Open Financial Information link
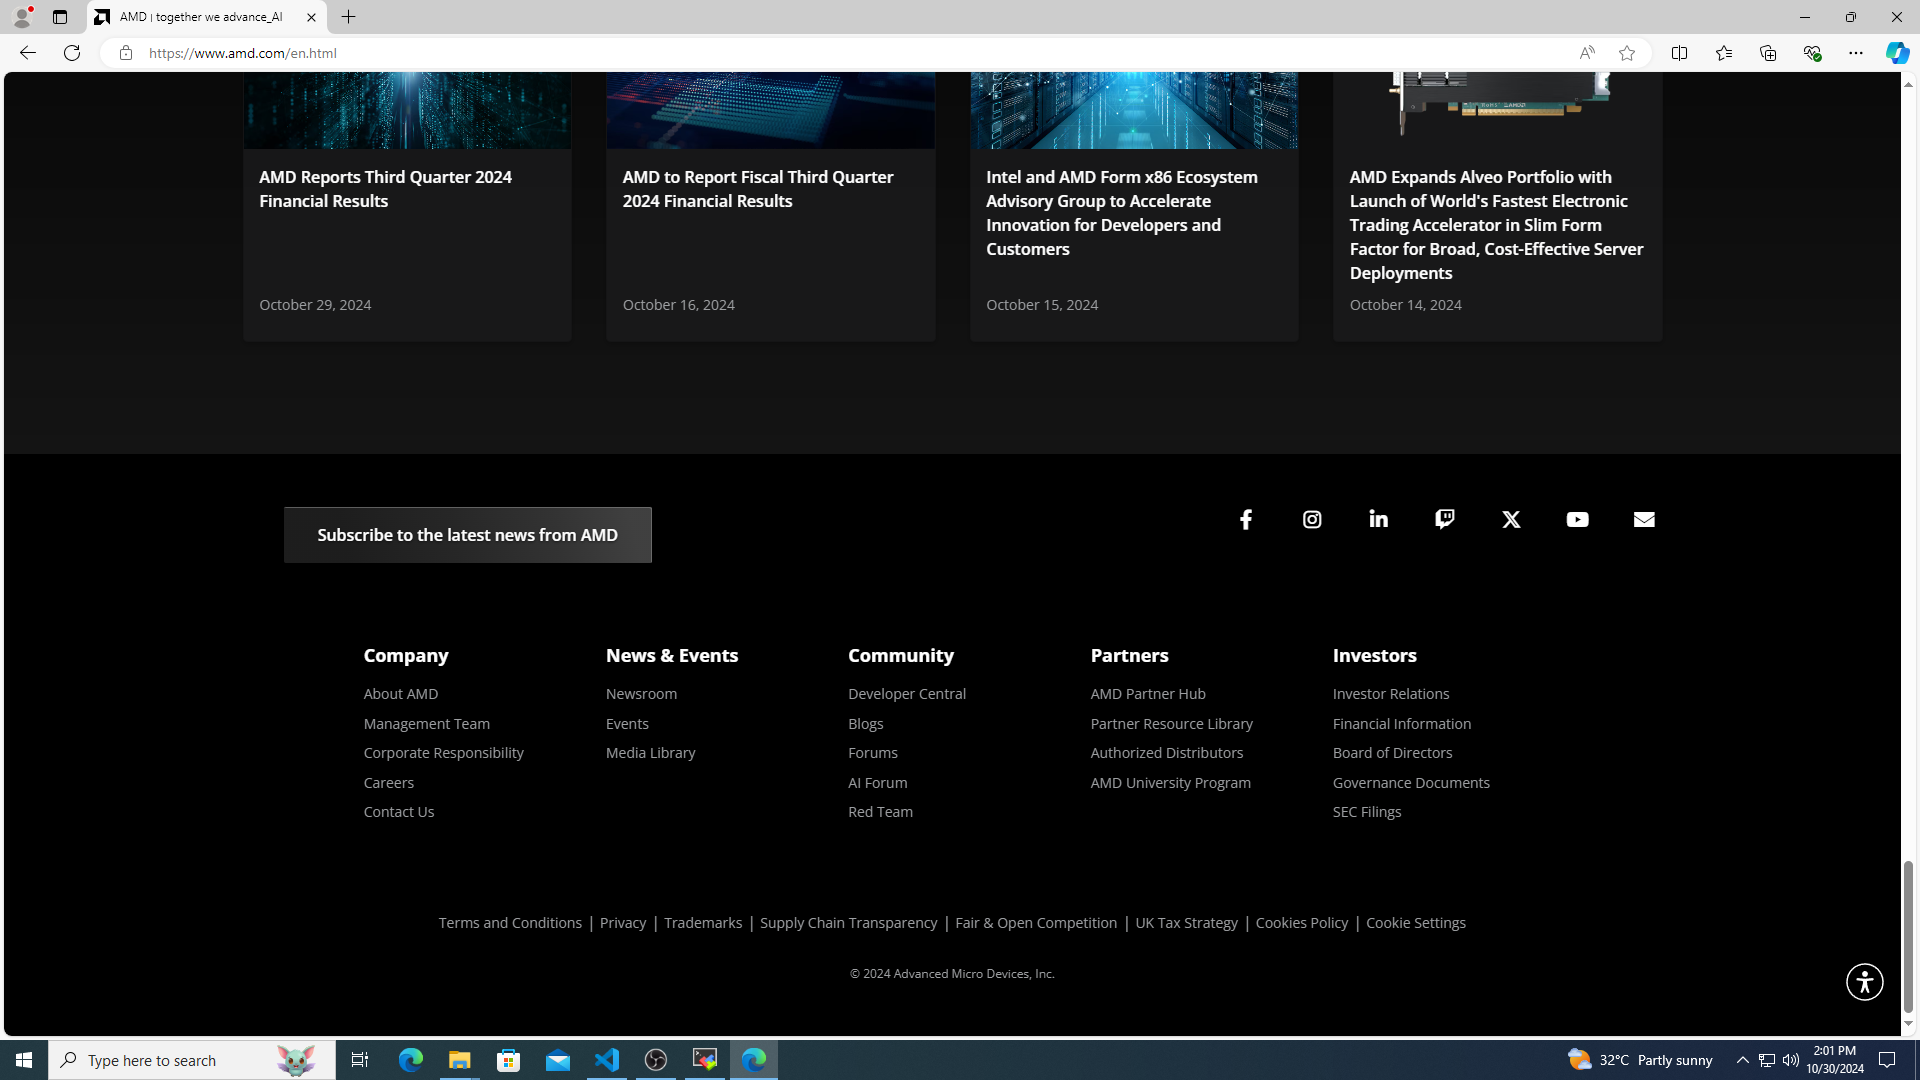The image size is (1920, 1080). [x=1402, y=724]
